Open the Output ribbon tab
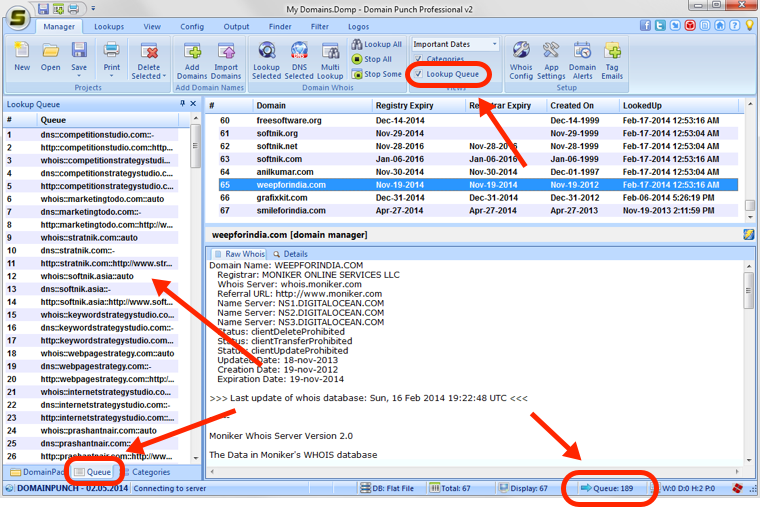Image resolution: width=760 pixels, height=512 pixels. point(236,27)
